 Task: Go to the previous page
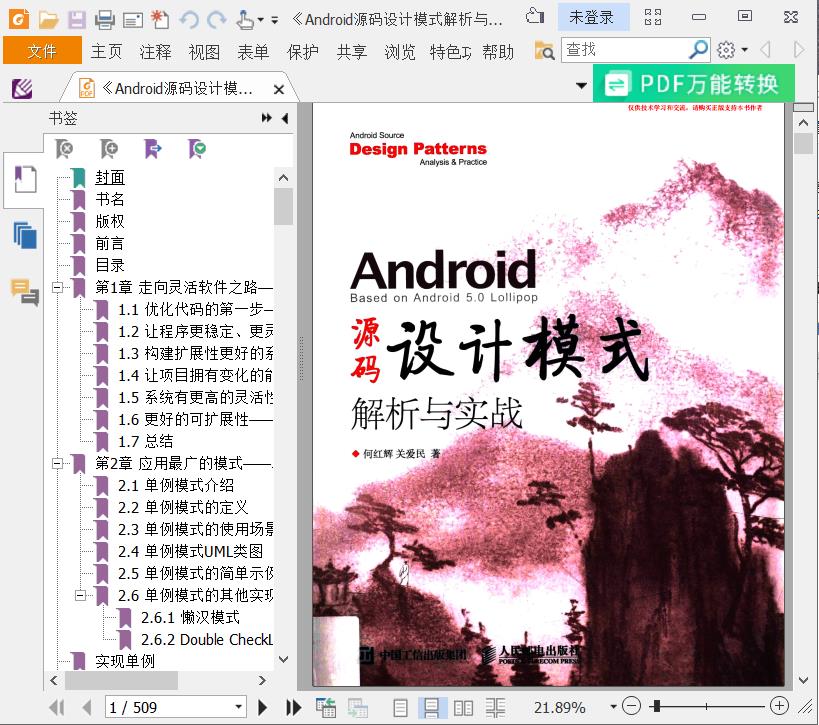tap(87, 708)
